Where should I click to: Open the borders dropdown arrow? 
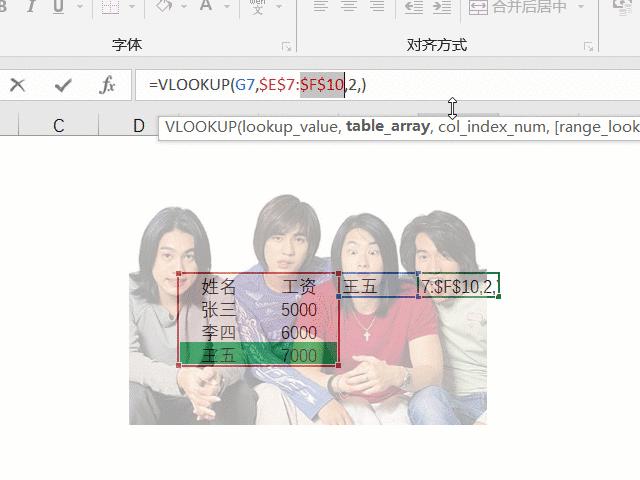coord(131,6)
